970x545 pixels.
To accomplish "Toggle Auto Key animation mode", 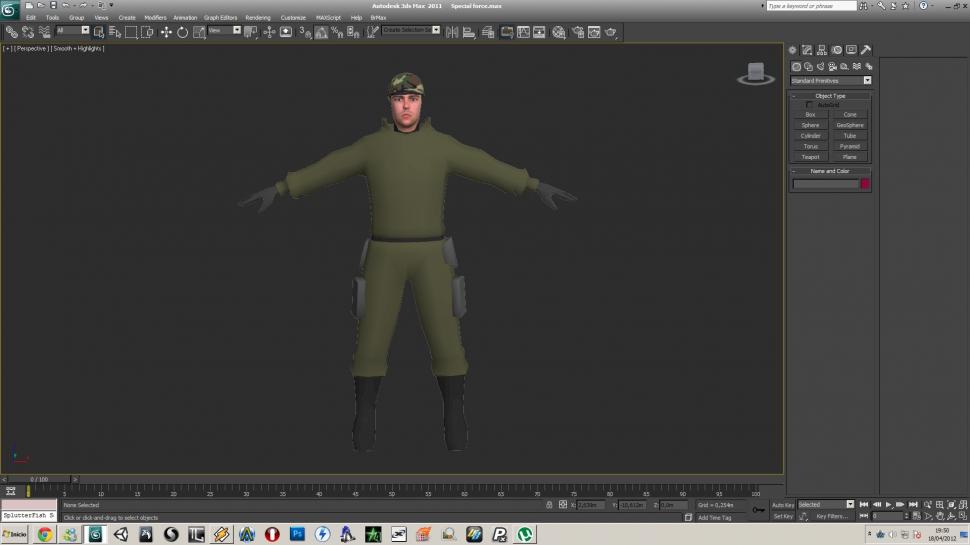I will [x=783, y=505].
